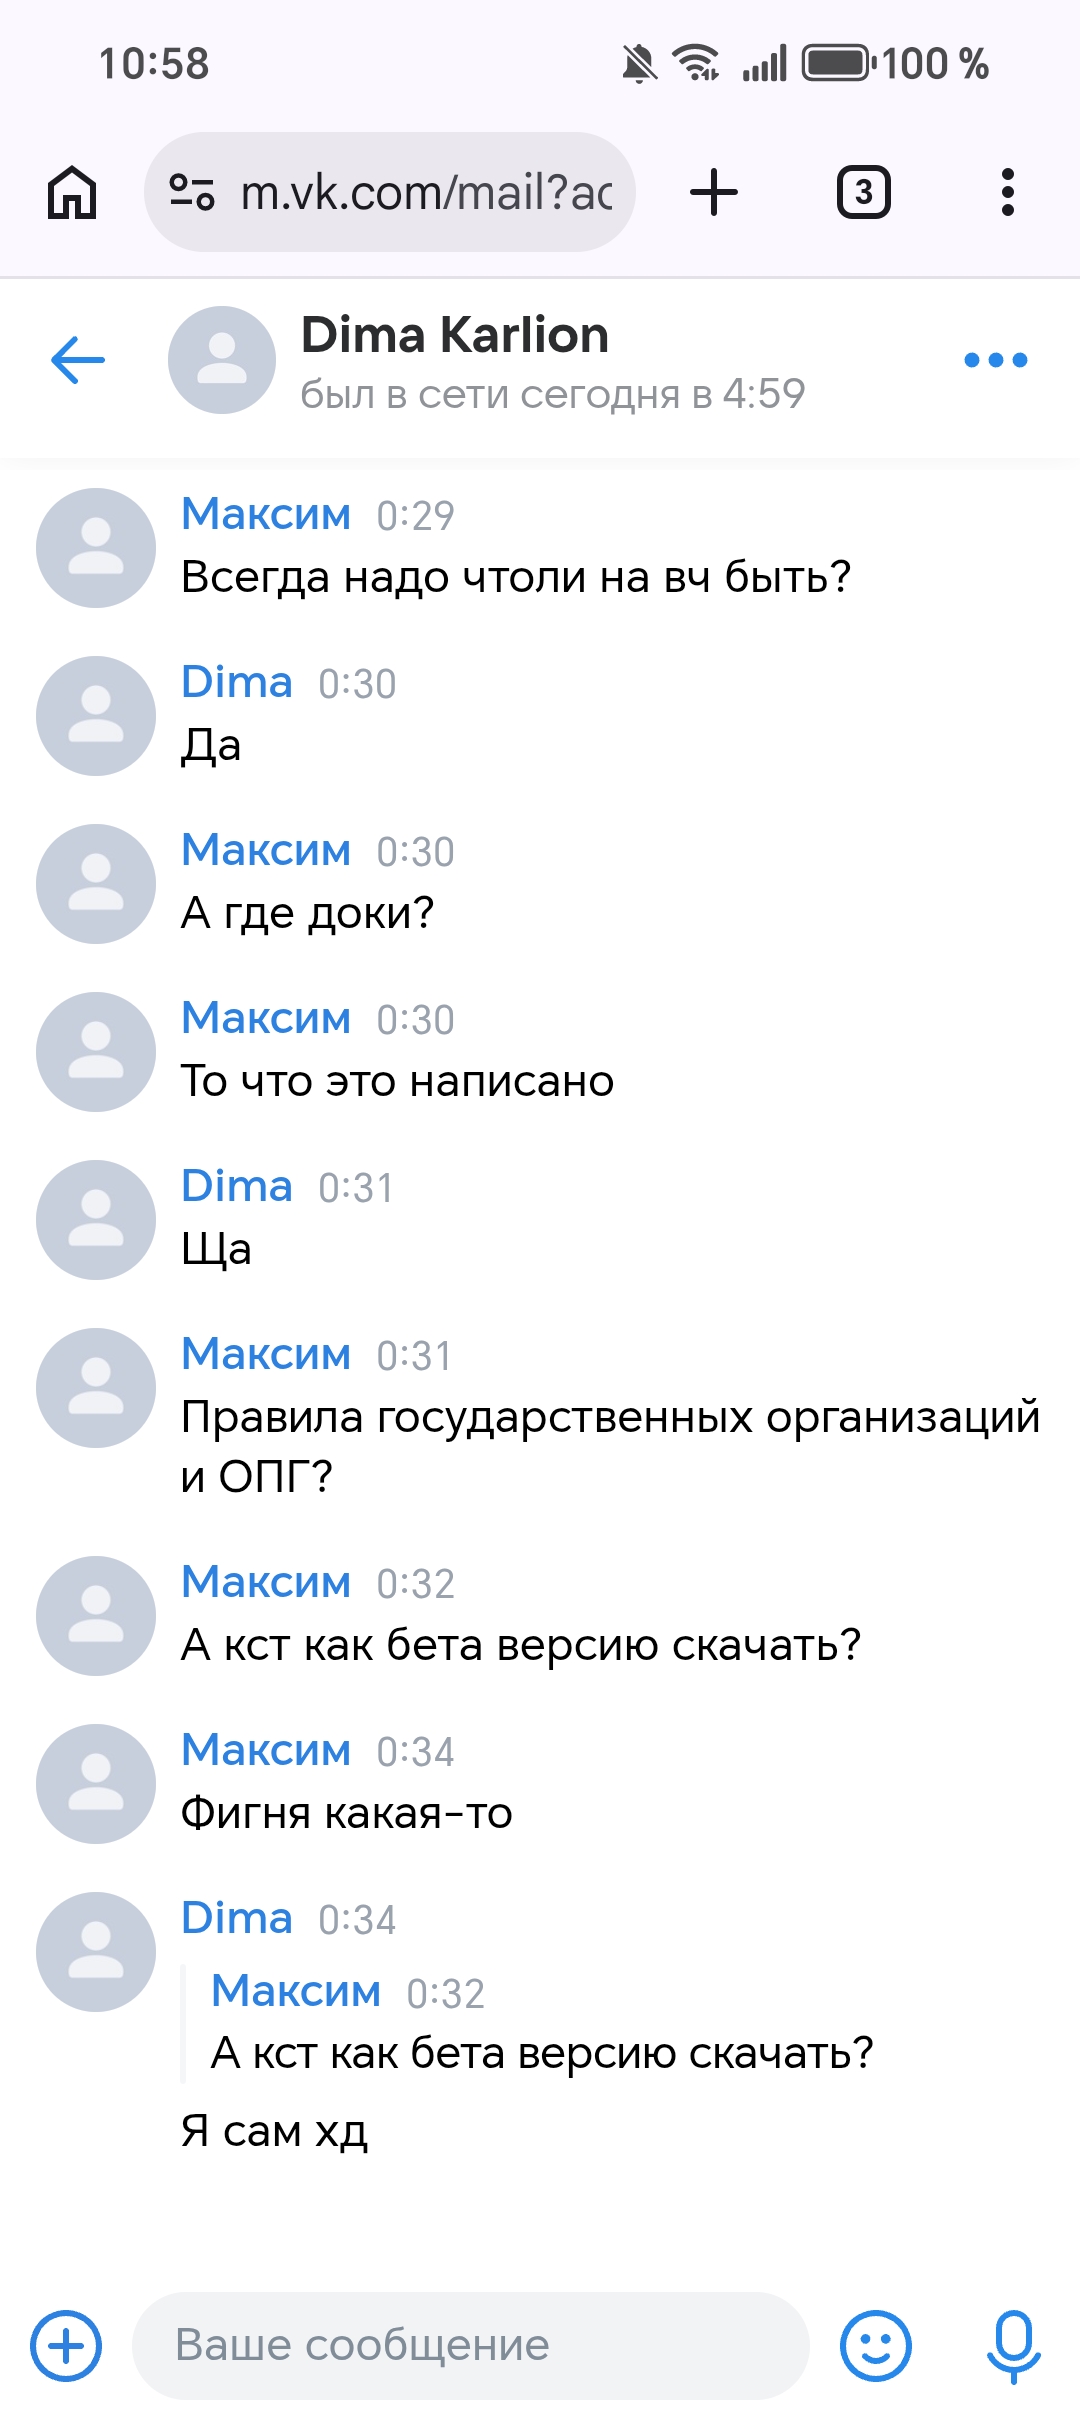Click the m.vk.com address bar
This screenshot has width=1080, height=2412.
click(x=425, y=192)
